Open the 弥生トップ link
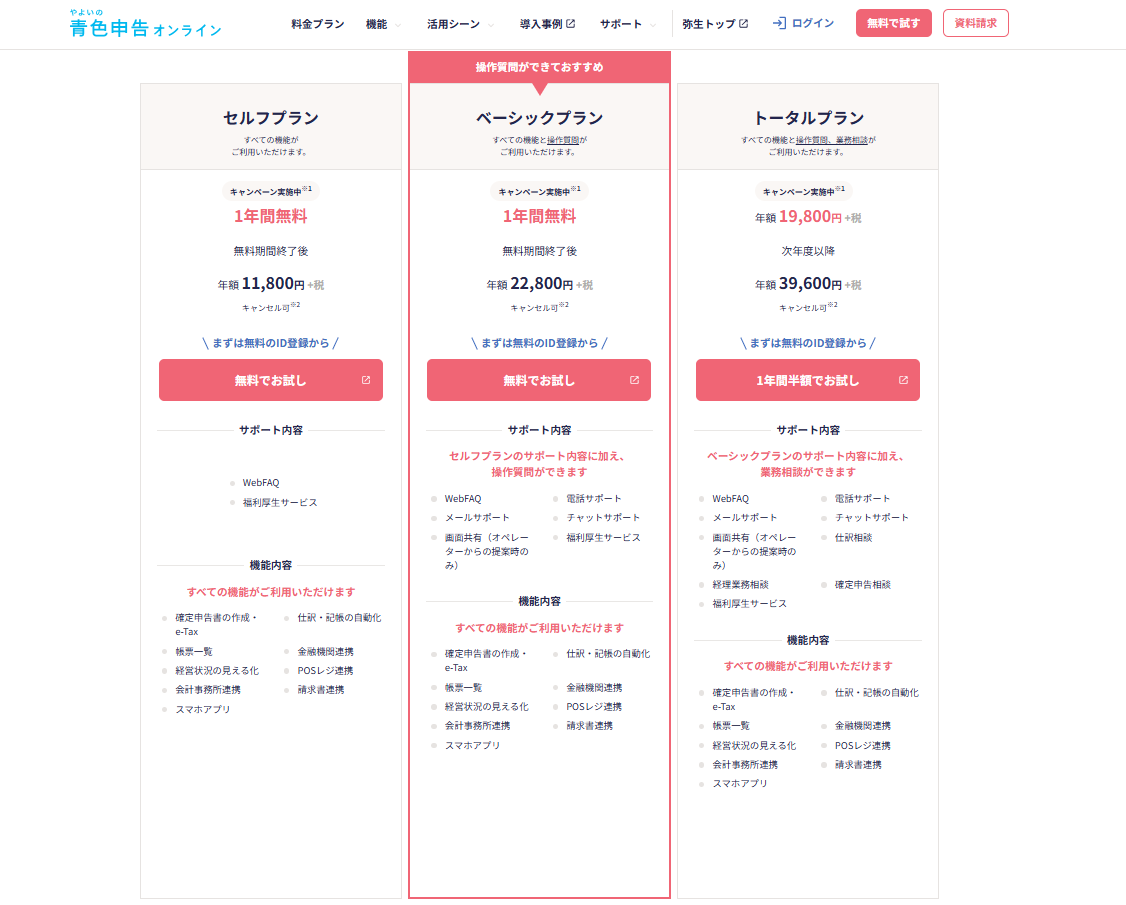The image size is (1126, 905). pos(708,24)
